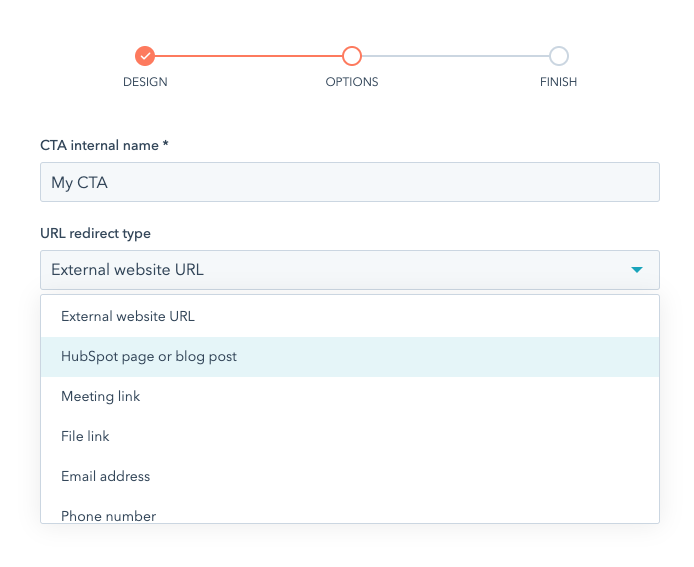Screen dimensions: 694x567
Task: Click the required asterisk beside CTA internal name
Action: (166, 144)
